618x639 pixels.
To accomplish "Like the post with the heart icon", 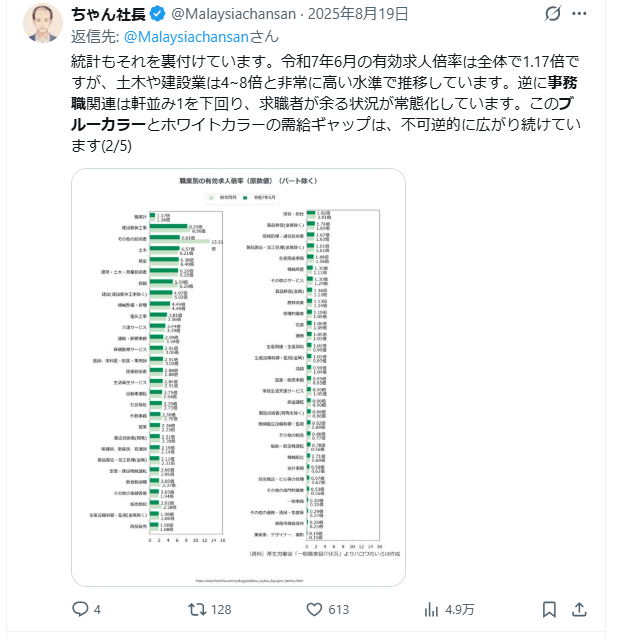I will point(314,609).
